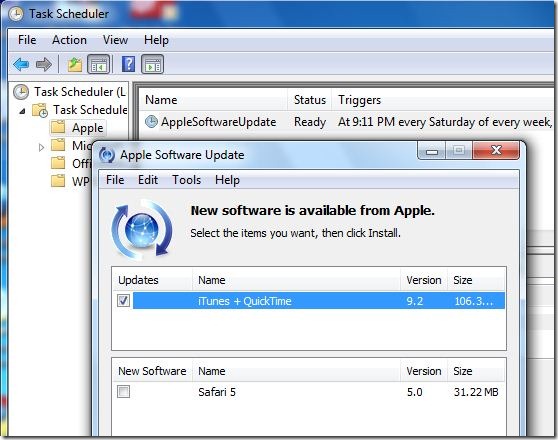Close the Apple Software Update window

496,150
